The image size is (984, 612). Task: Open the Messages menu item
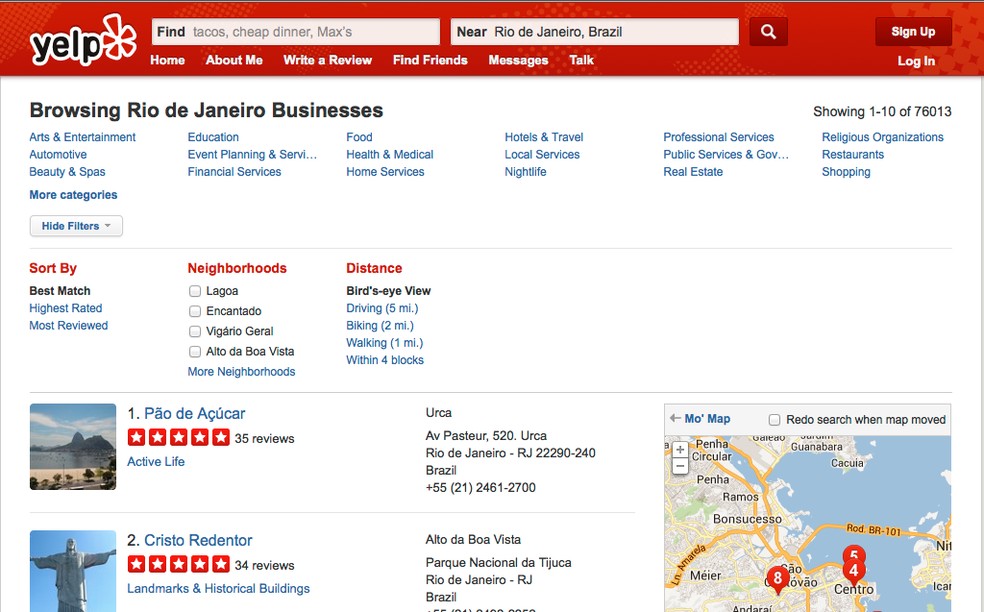coord(518,60)
